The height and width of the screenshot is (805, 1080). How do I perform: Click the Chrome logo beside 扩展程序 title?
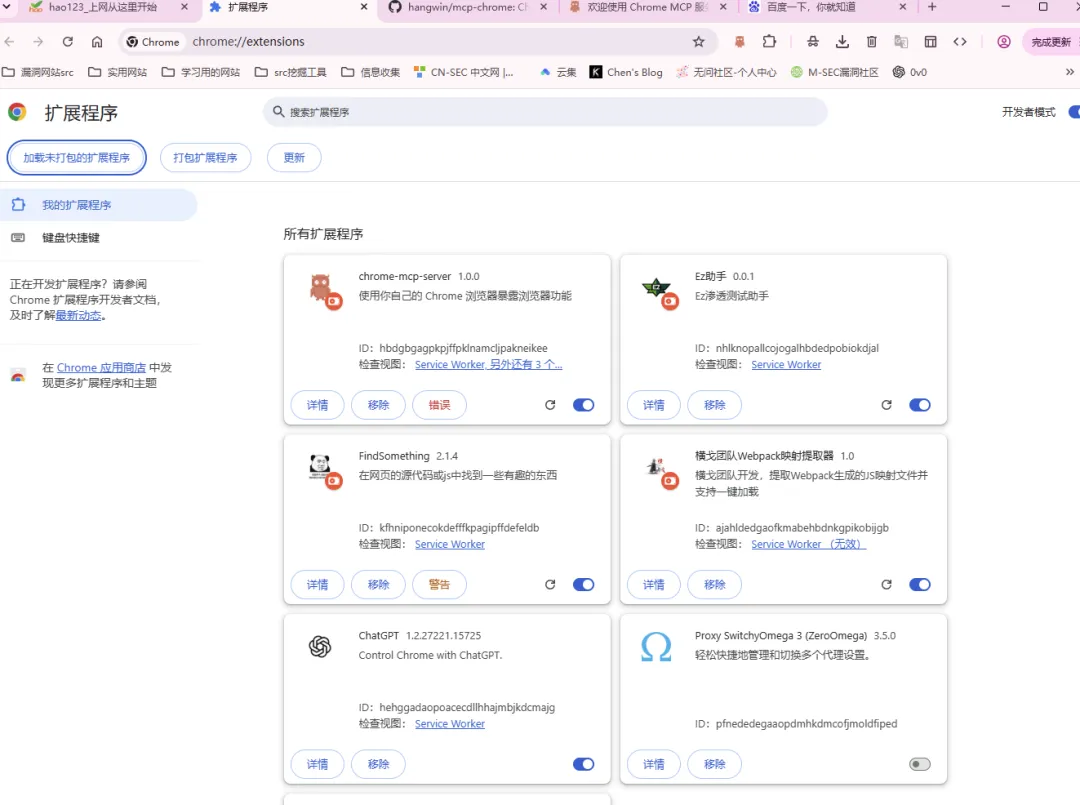[17, 112]
